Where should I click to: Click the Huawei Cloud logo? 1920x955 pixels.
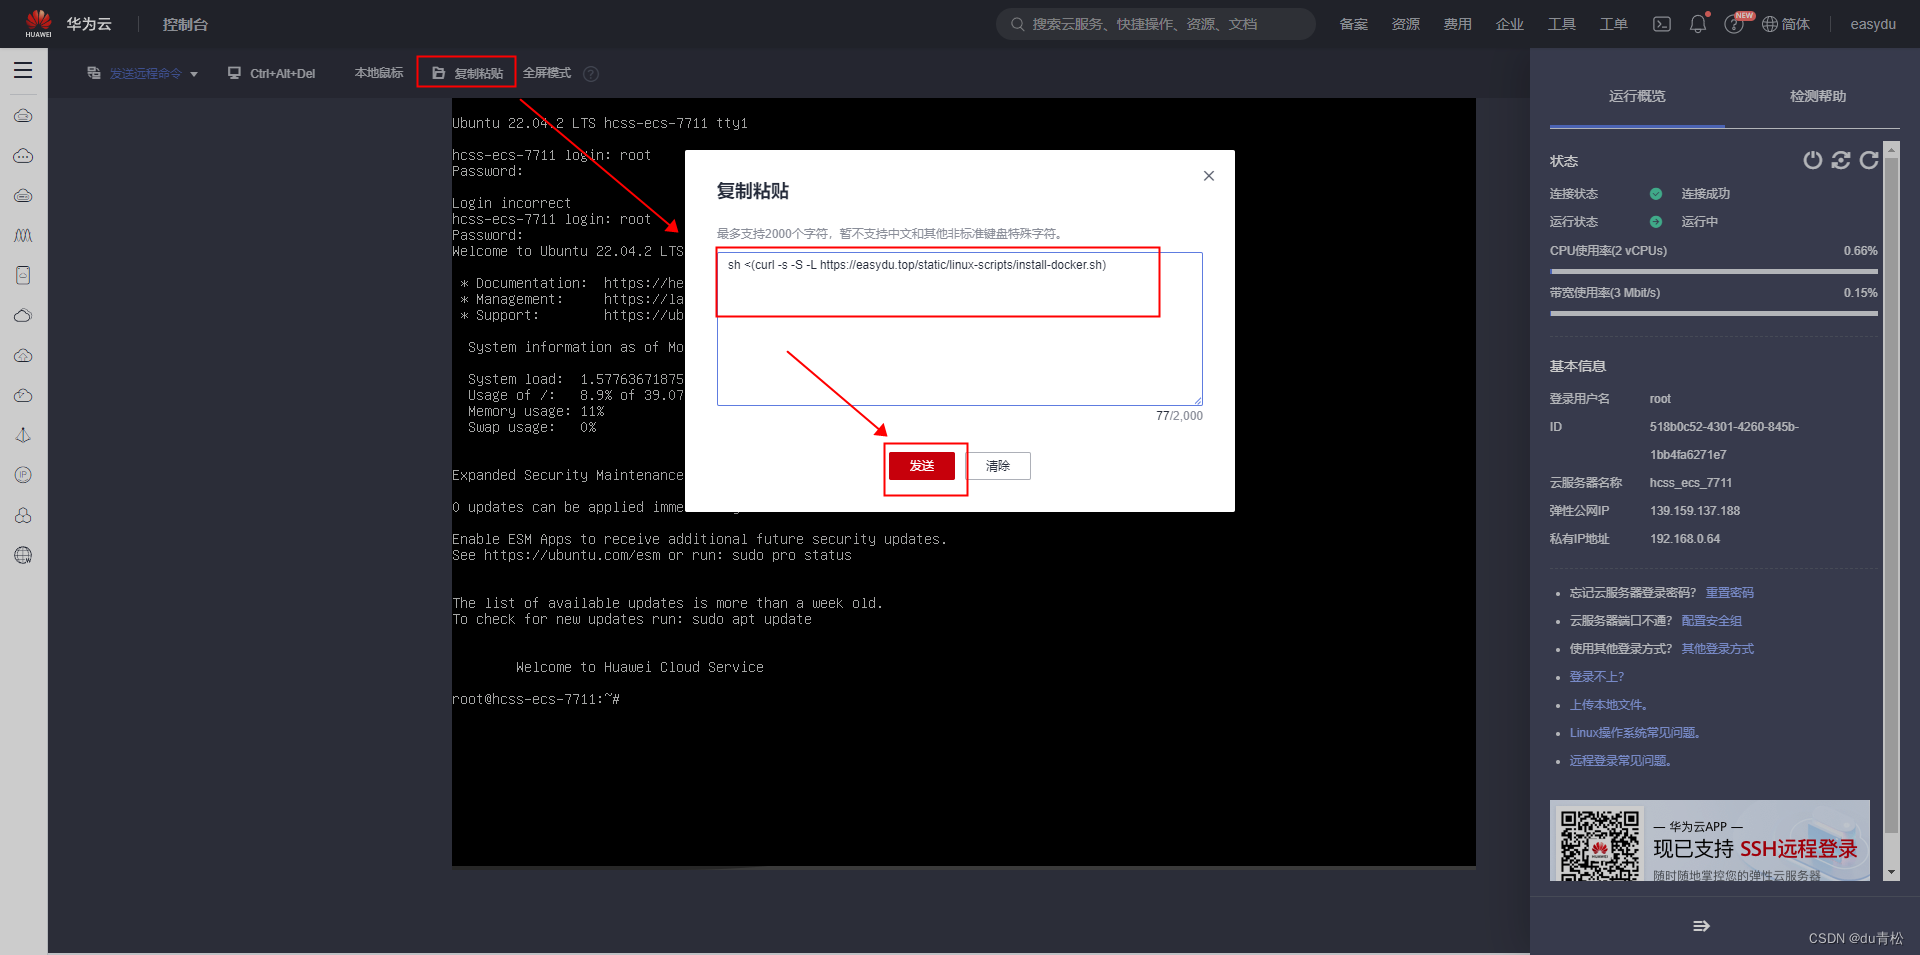tap(39, 23)
